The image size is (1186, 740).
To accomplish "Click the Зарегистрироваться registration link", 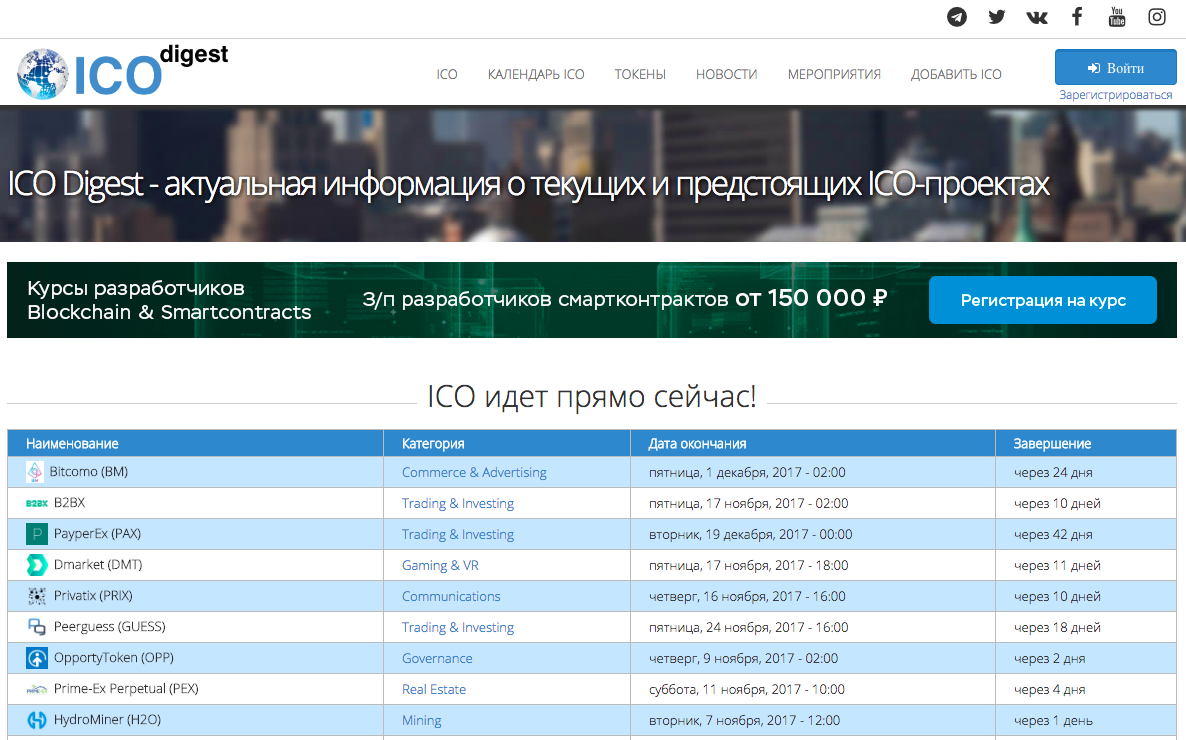I will 1115,95.
